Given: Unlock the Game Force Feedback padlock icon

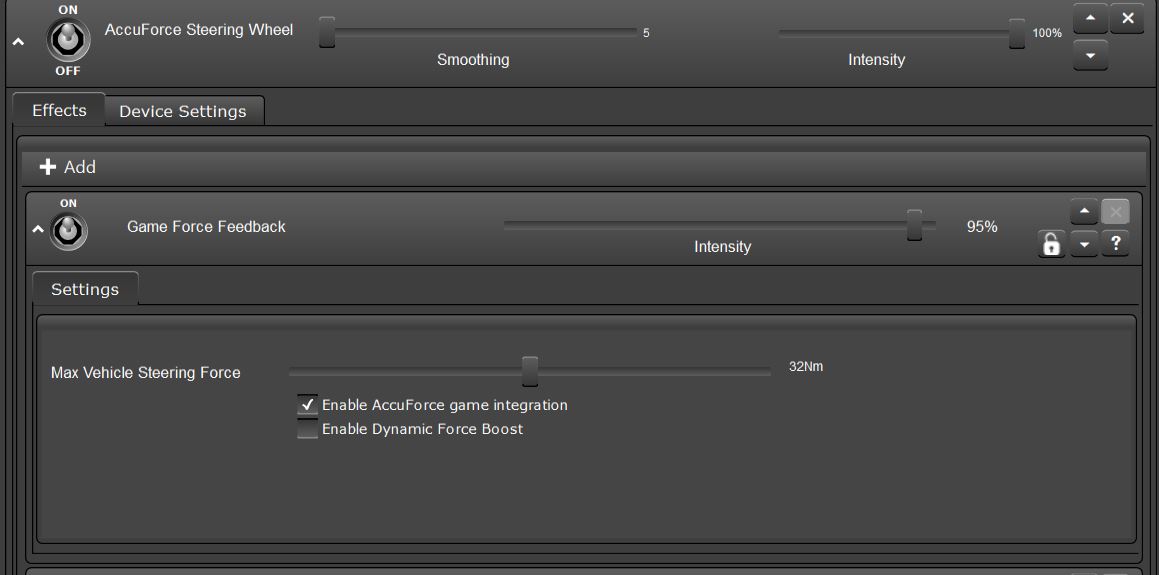Looking at the screenshot, I should click(1051, 244).
